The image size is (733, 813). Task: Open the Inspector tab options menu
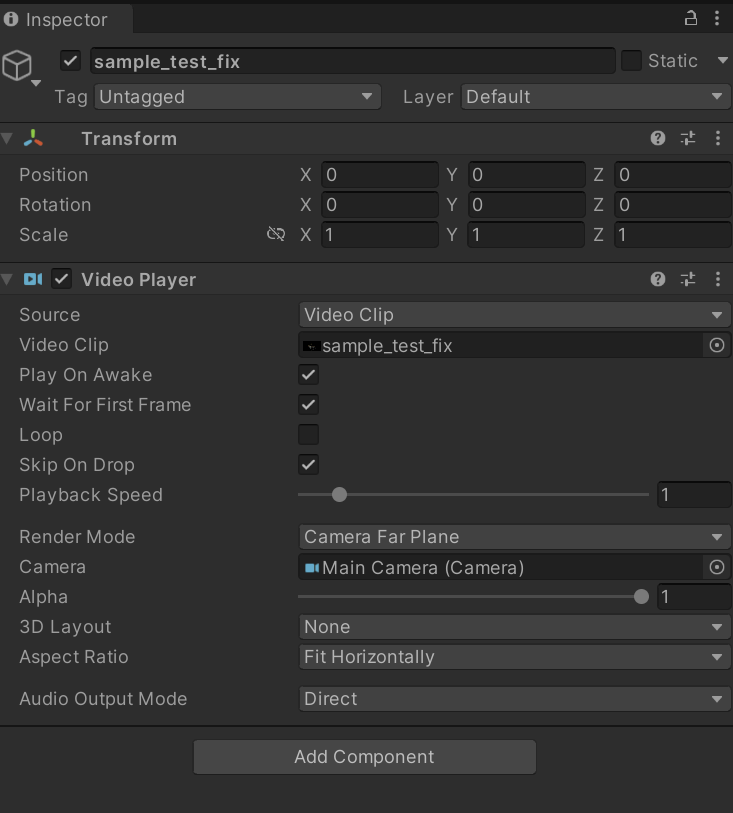[x=717, y=19]
